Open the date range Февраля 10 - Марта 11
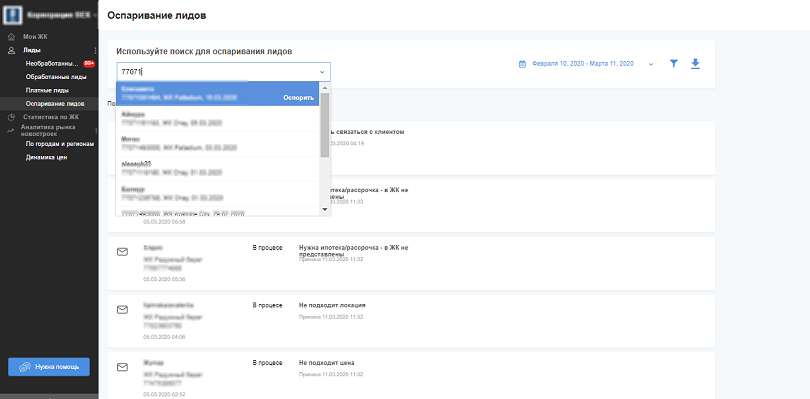Screen dimensions: 810x399 pyautogui.click(x=583, y=64)
